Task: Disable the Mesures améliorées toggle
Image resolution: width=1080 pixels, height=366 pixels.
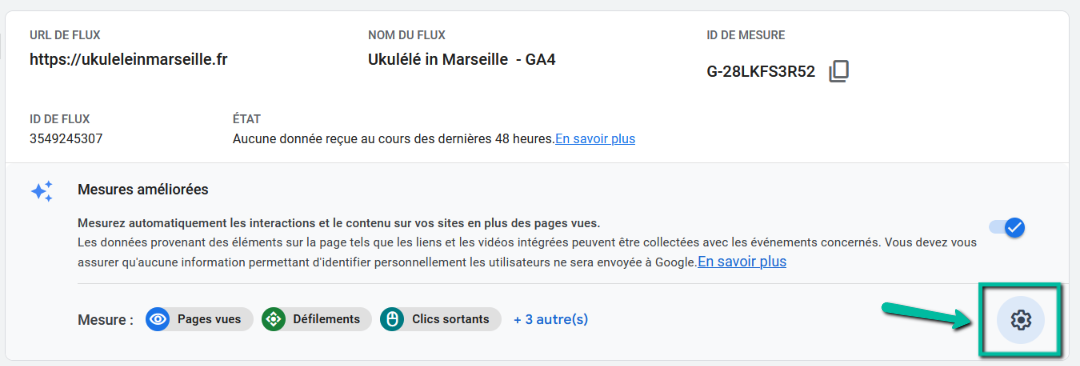Action: (x=1007, y=227)
